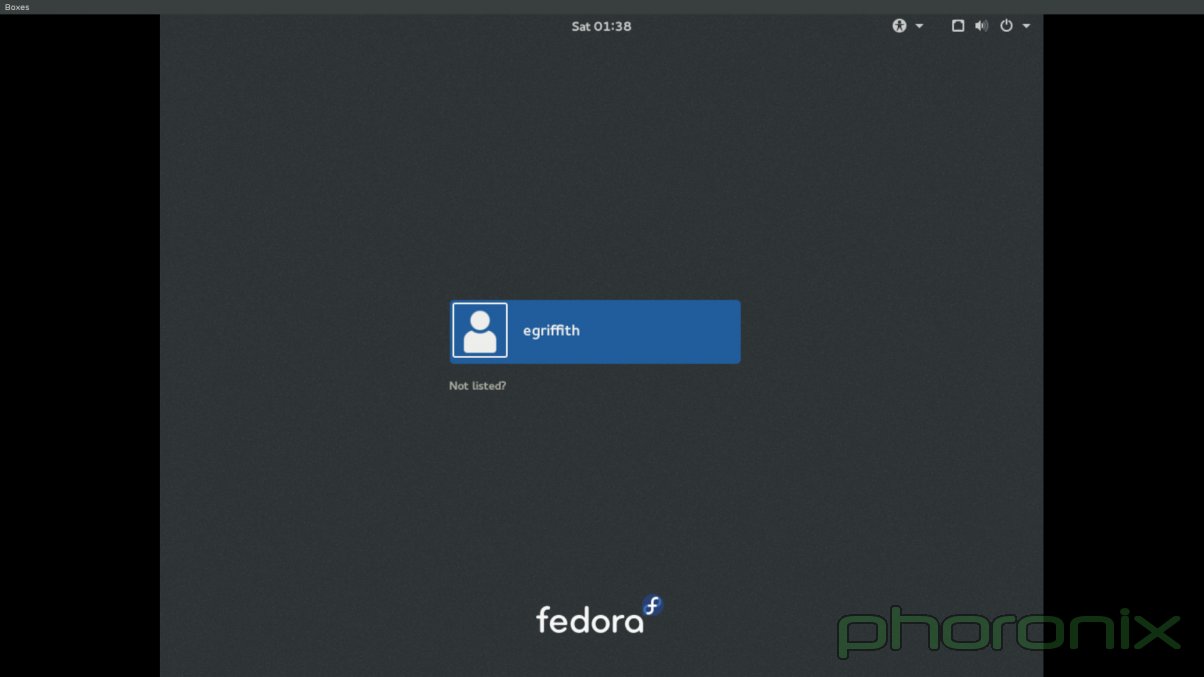The width and height of the screenshot is (1204, 677).
Task: Click the speaker icon in the top bar
Action: tap(981, 25)
